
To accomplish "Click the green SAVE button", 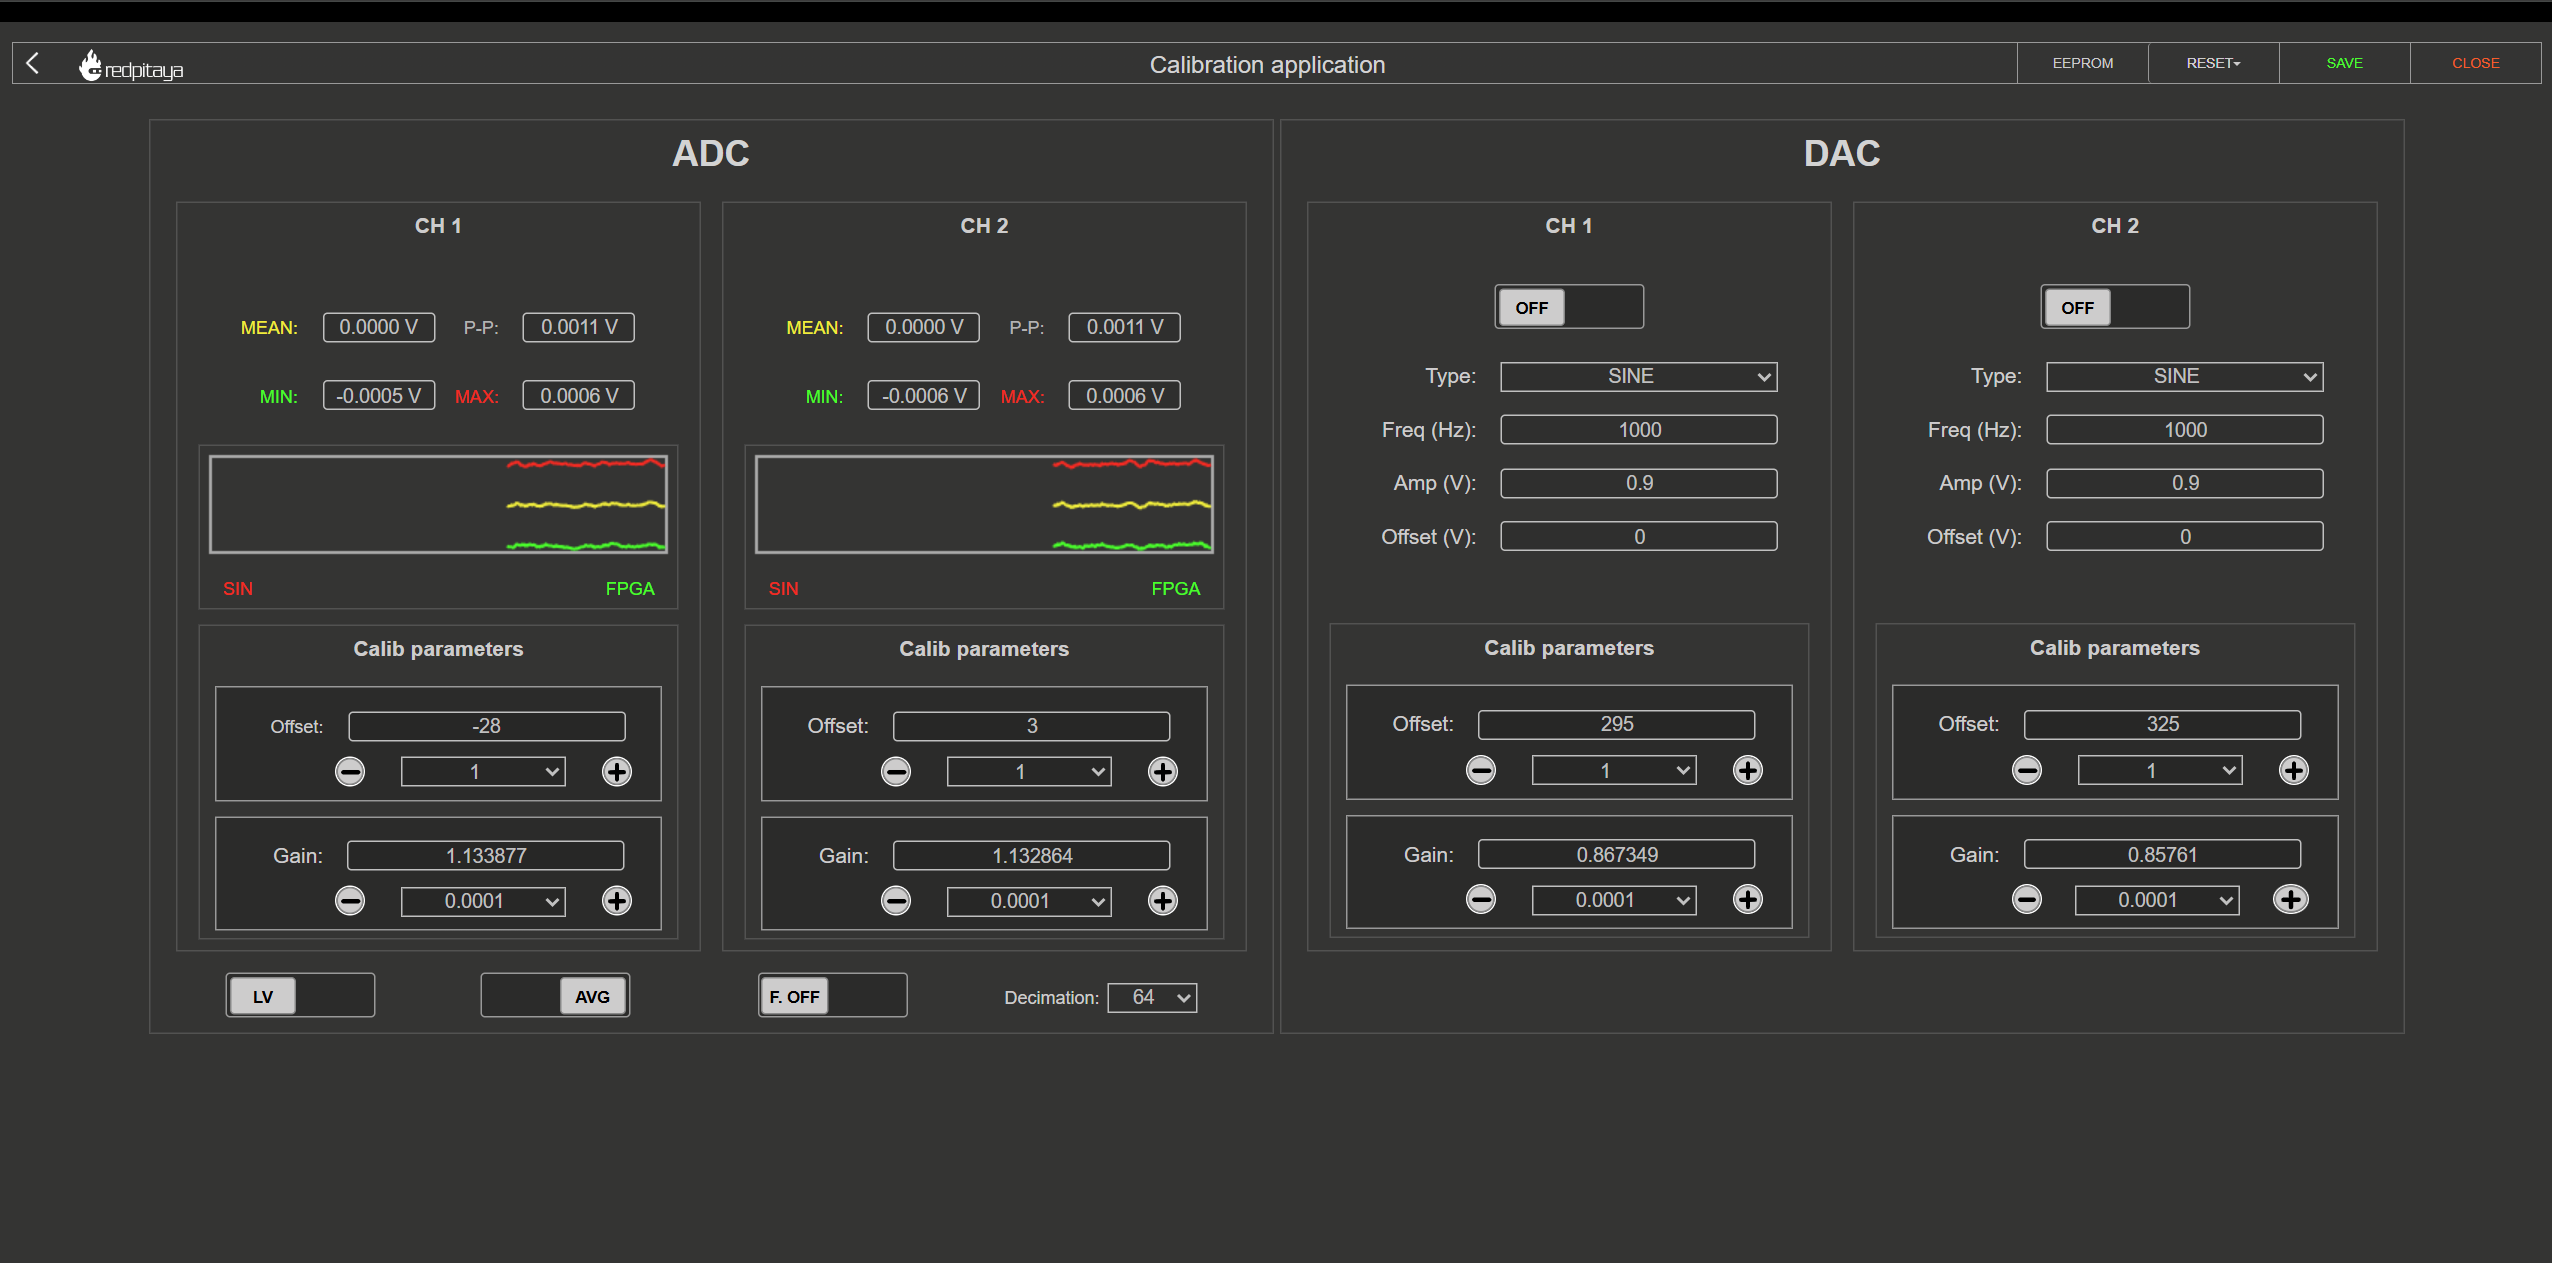I will click(2345, 63).
